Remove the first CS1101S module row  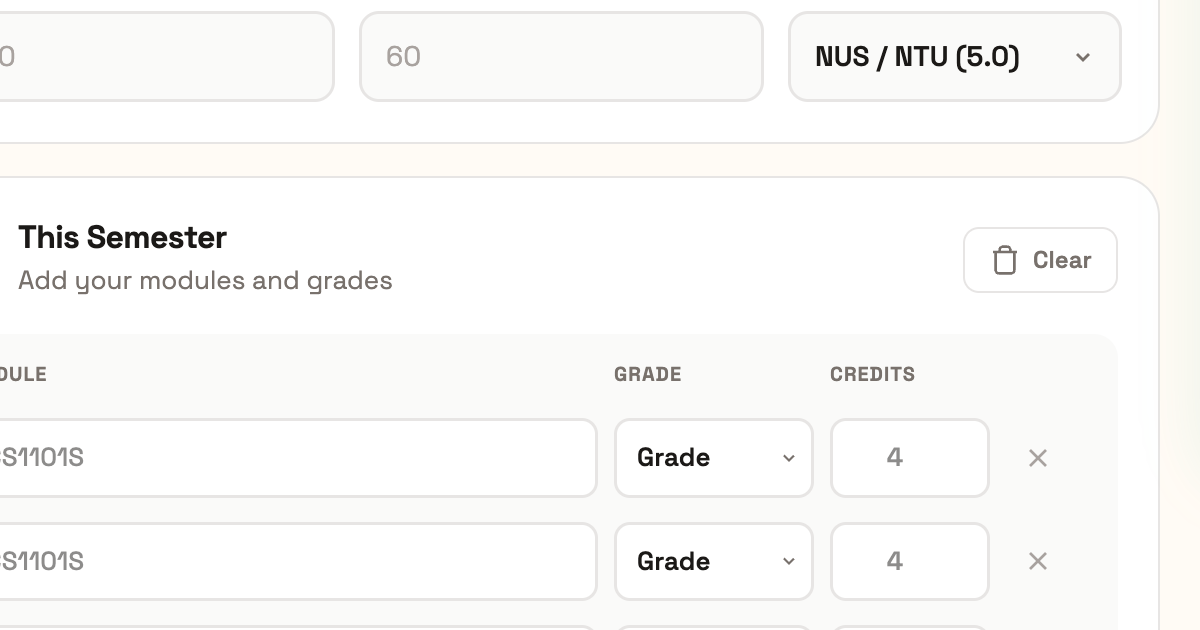[1038, 458]
